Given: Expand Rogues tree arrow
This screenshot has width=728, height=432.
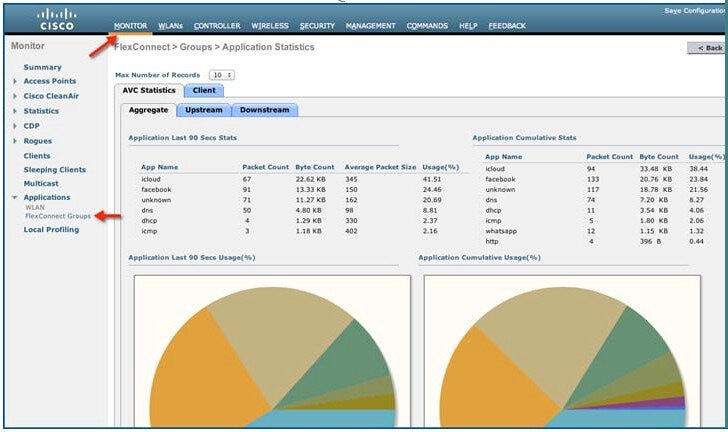Looking at the screenshot, I should click(15, 141).
